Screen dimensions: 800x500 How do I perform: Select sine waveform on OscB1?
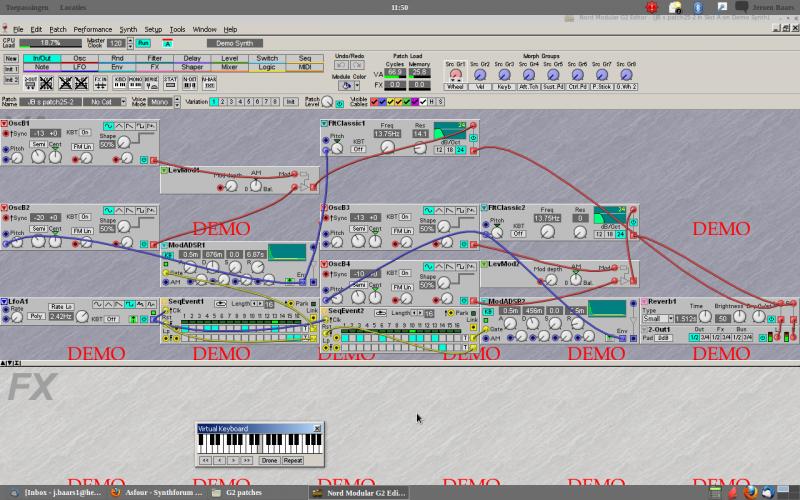pyautogui.click(x=108, y=126)
